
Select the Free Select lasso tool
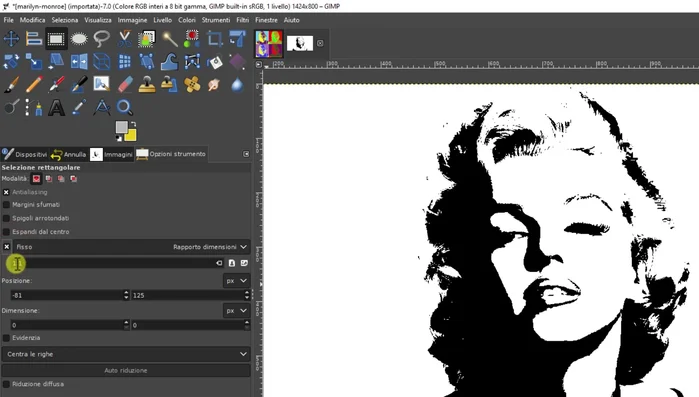point(102,39)
